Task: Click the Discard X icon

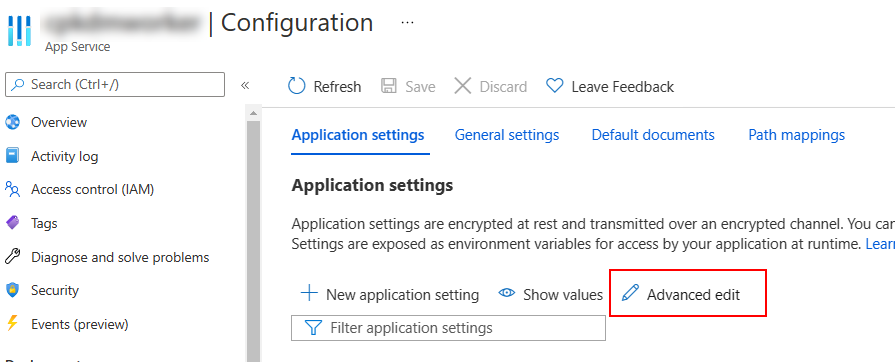Action: click(x=462, y=86)
